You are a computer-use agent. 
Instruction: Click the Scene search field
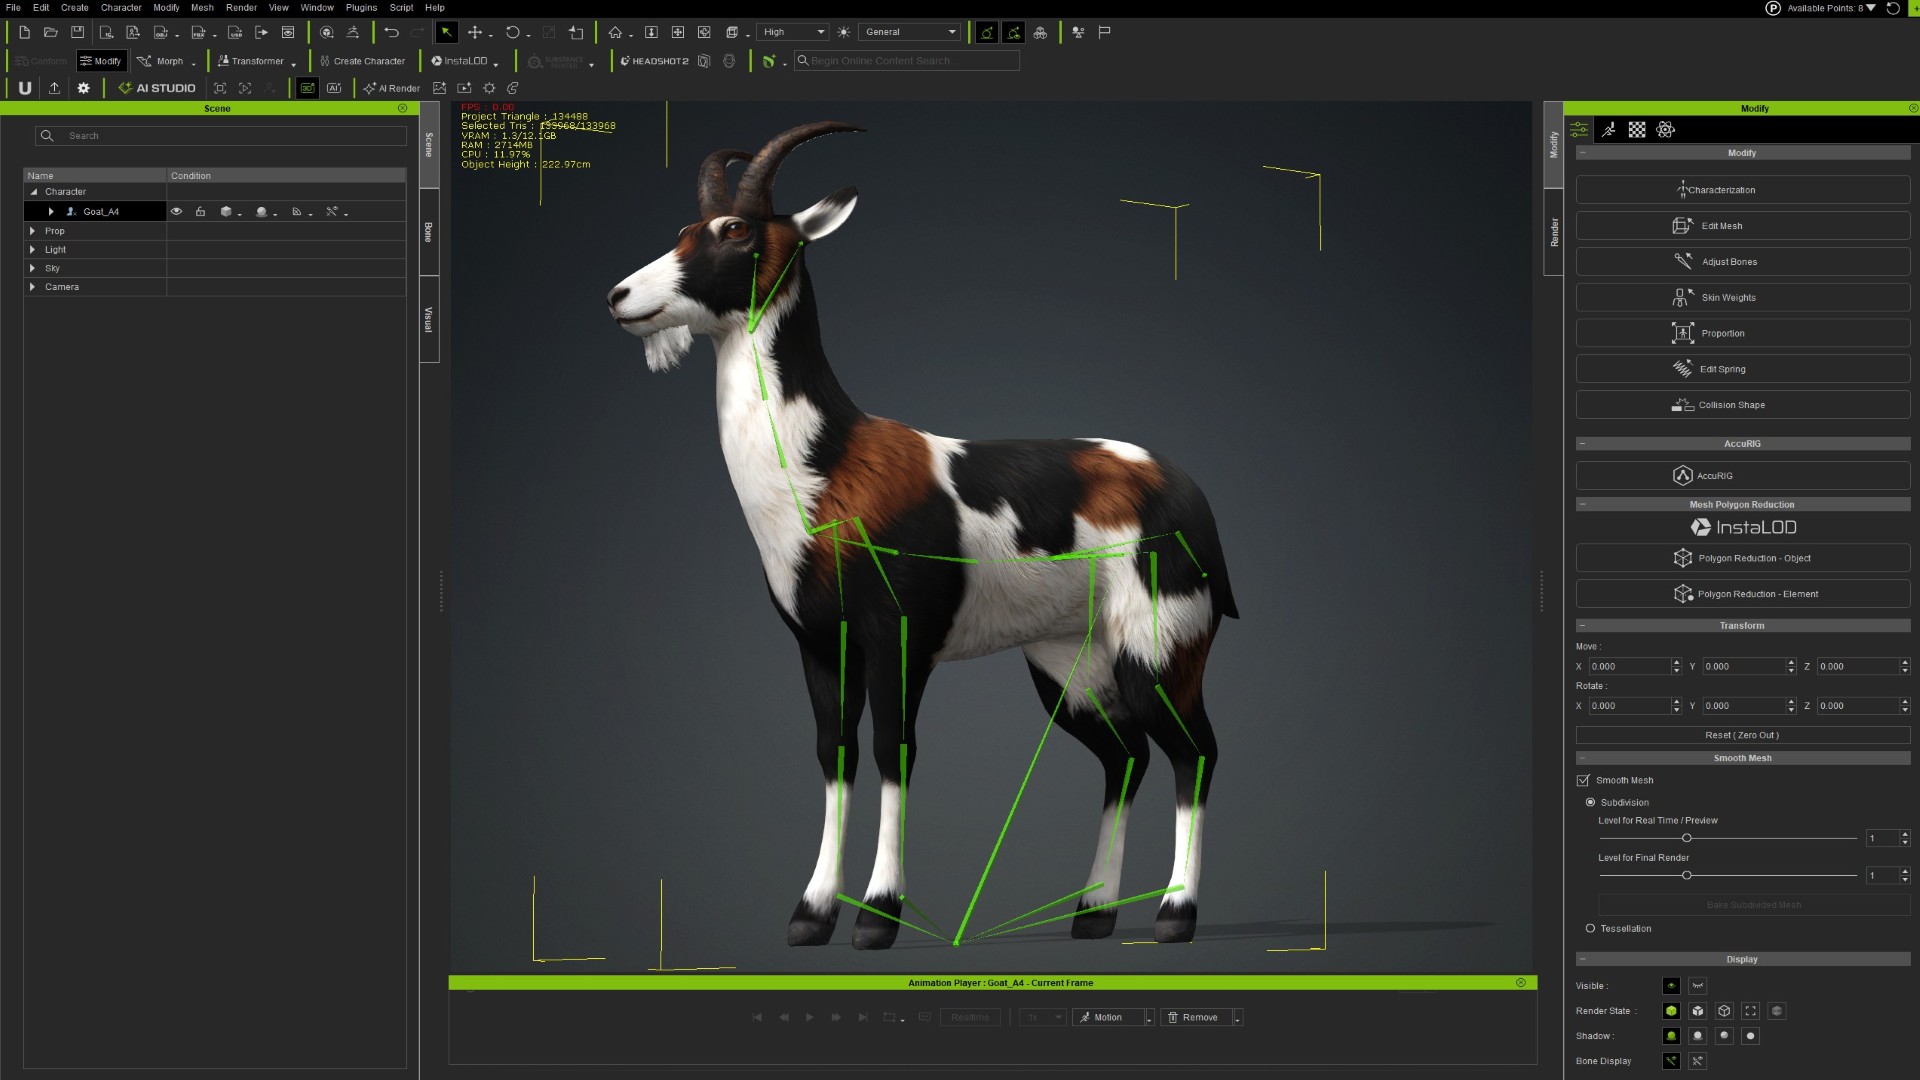pos(221,136)
